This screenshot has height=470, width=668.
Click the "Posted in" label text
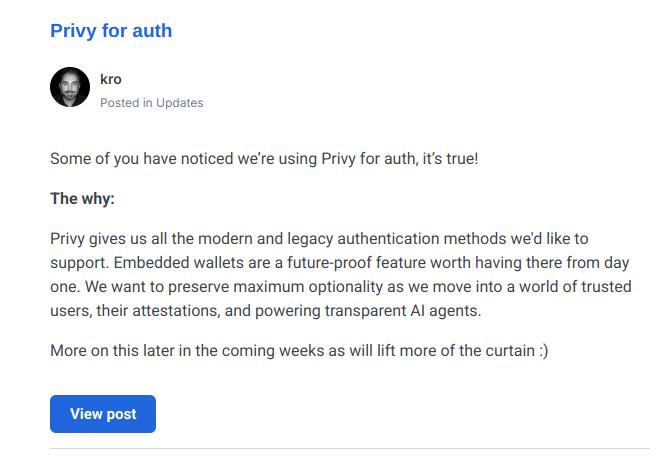[x=126, y=103]
